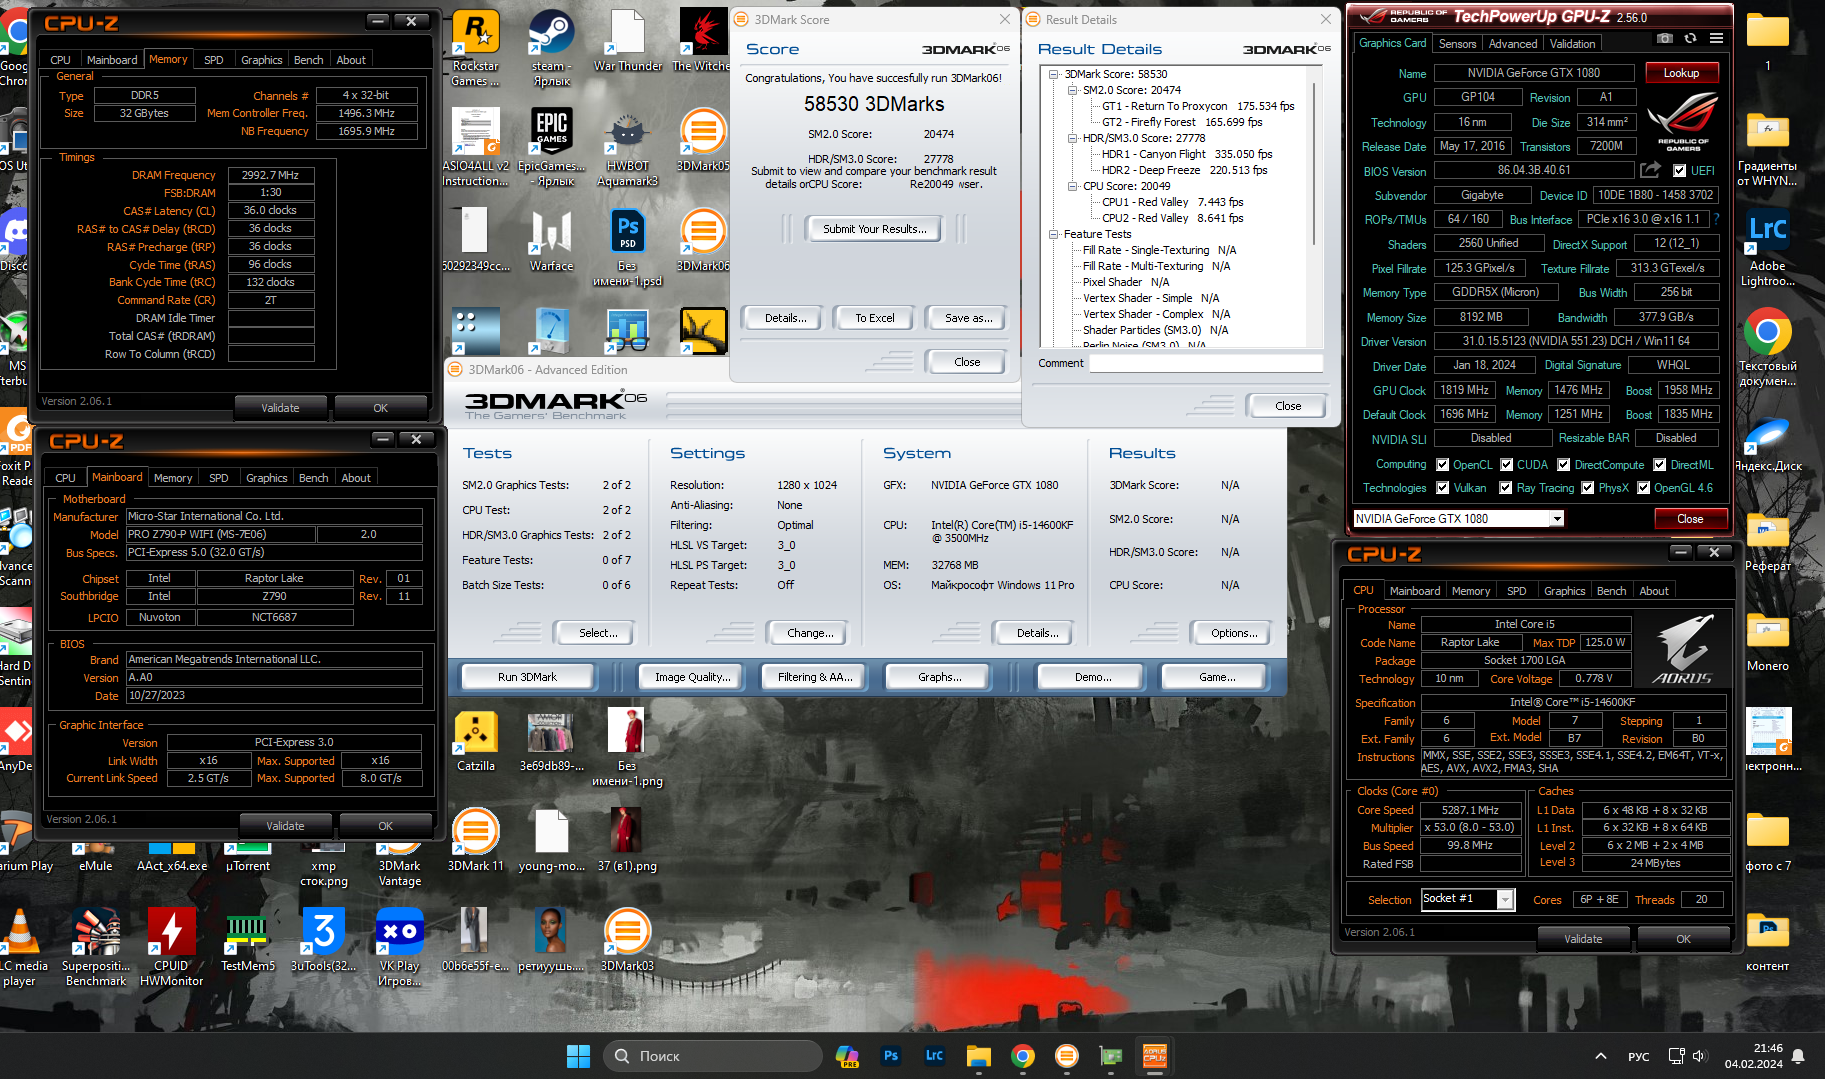1825x1079 pixels.
Task: Open Photoshop from the taskbar
Action: point(891,1056)
